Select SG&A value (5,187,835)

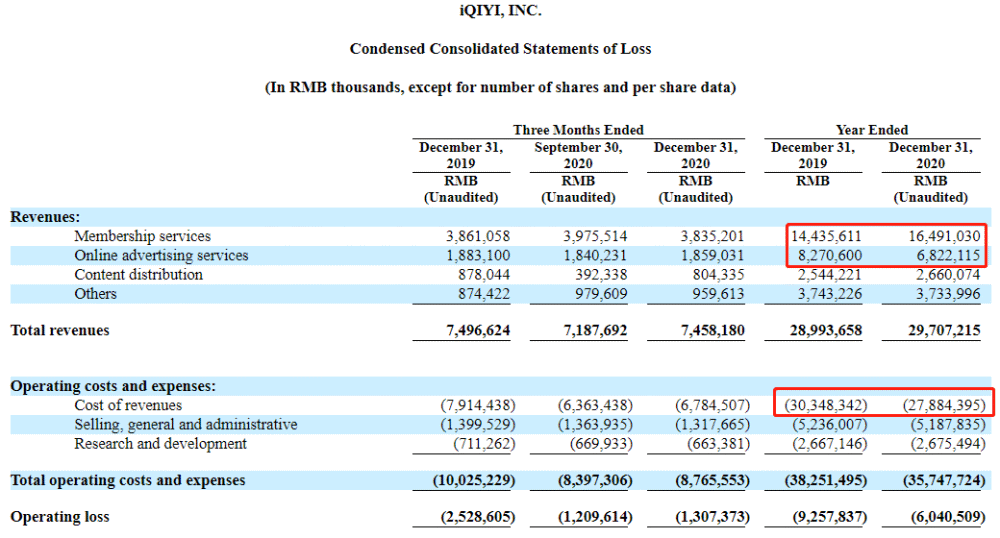tap(948, 425)
